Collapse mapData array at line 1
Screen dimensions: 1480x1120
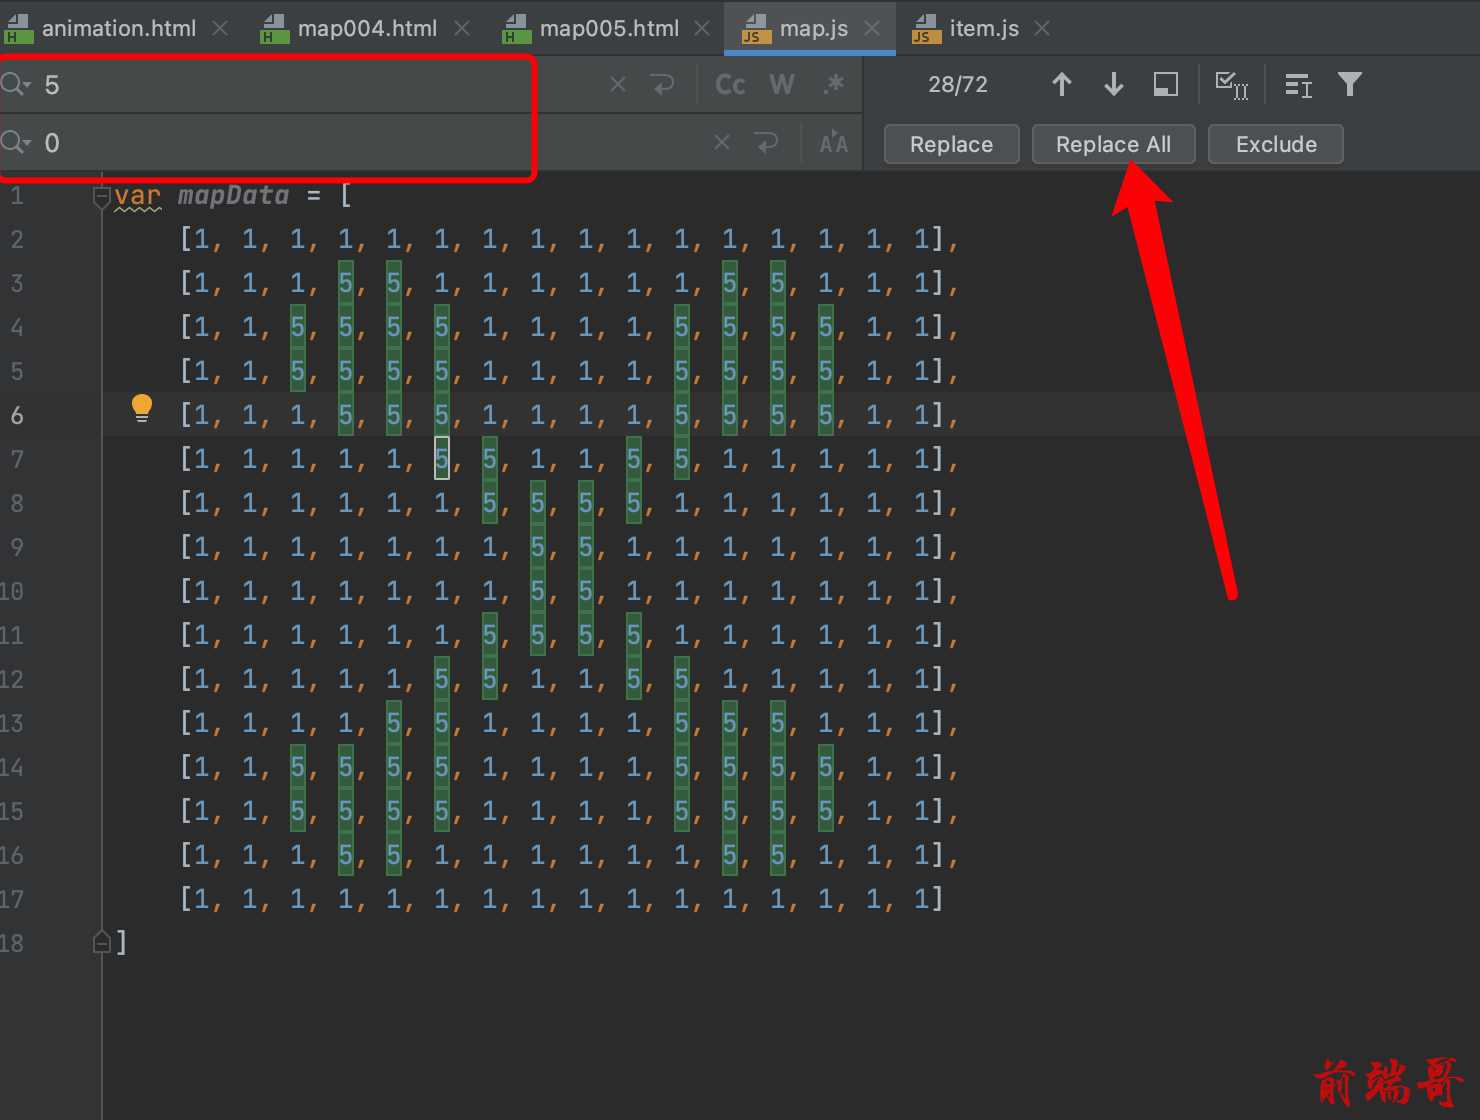coord(101,197)
